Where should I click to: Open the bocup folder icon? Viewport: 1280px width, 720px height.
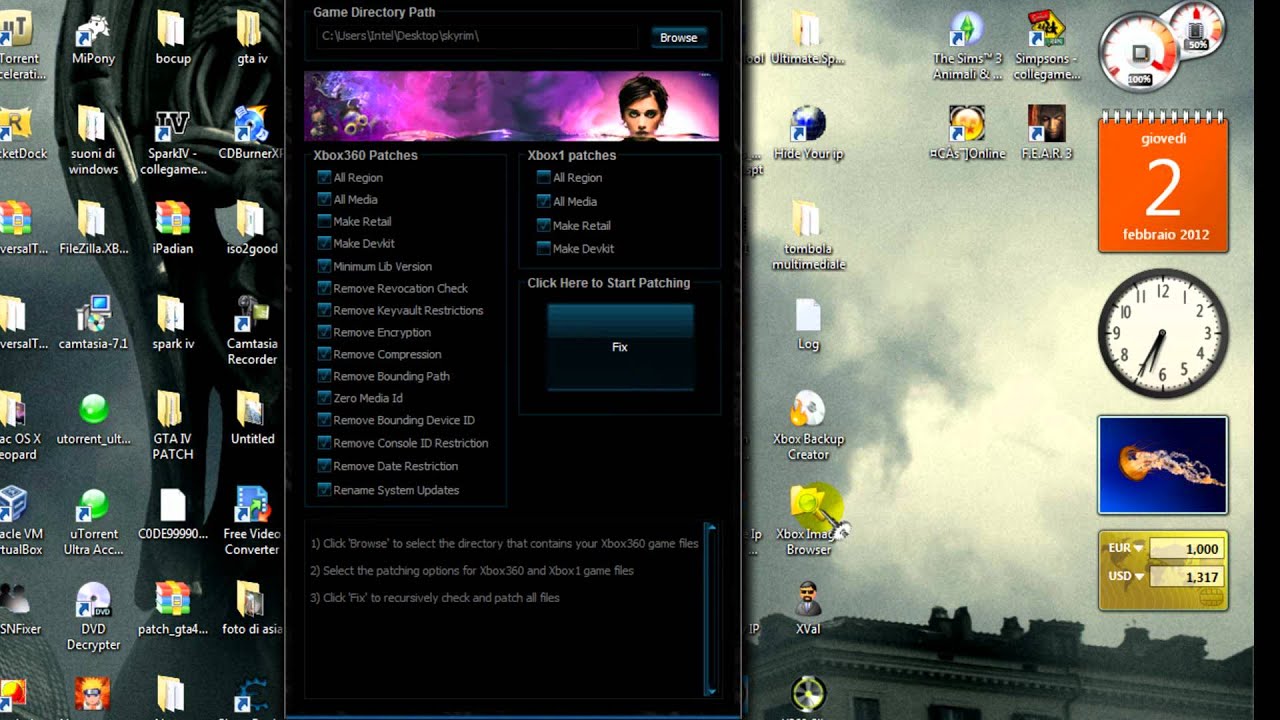point(173,37)
